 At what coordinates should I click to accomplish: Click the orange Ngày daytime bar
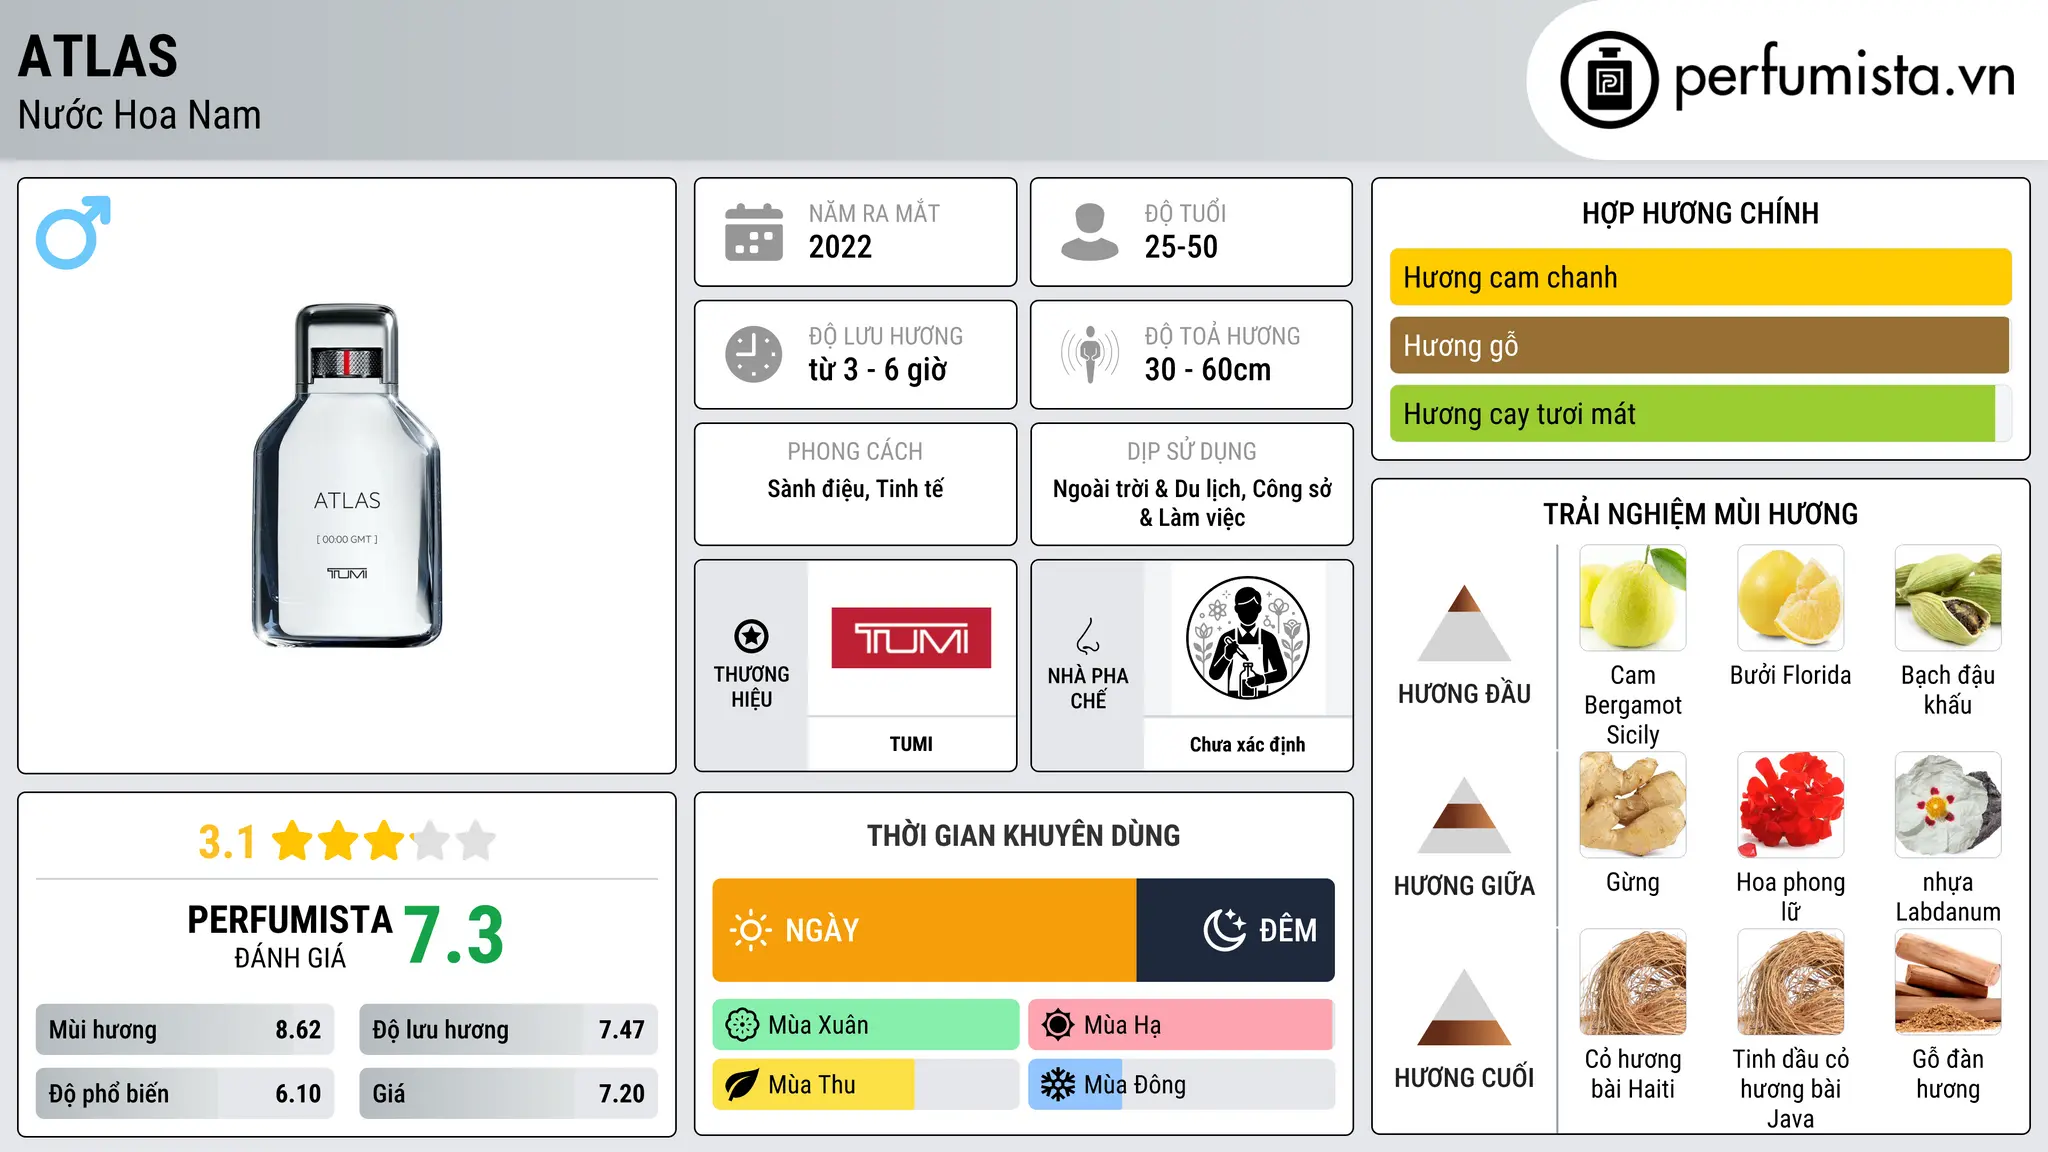[924, 930]
